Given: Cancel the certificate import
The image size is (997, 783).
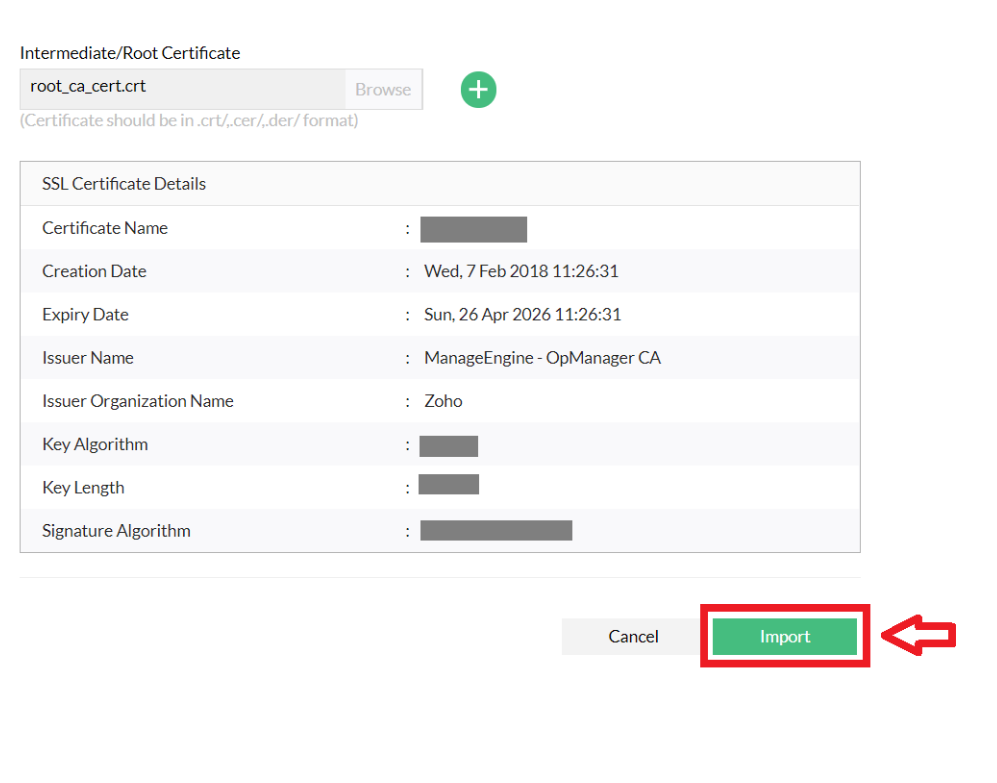Looking at the screenshot, I should (632, 636).
